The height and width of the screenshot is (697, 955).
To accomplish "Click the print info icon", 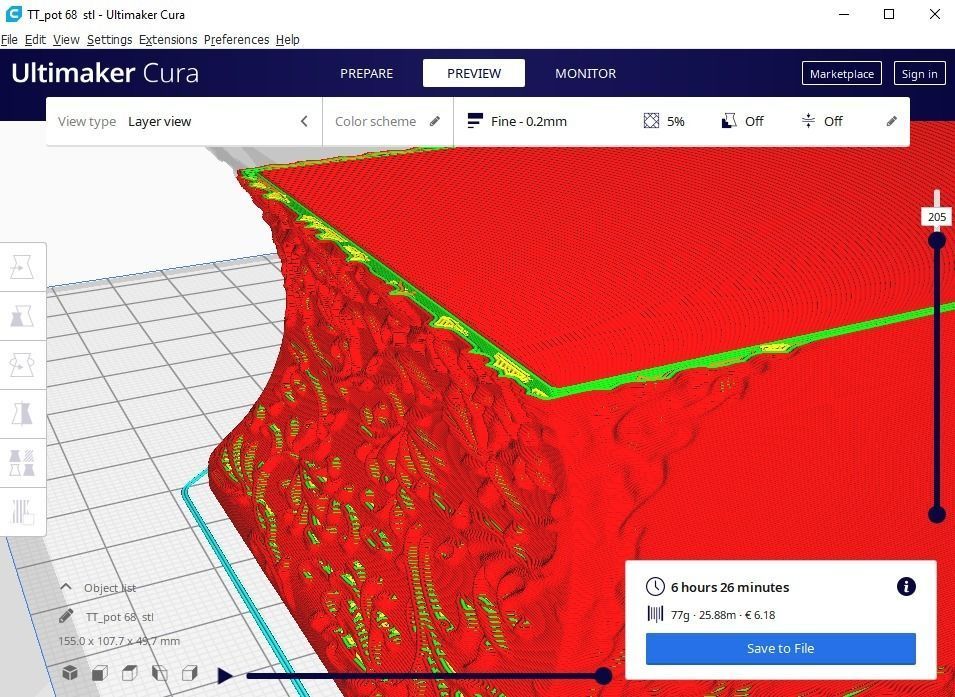I will (x=906, y=587).
